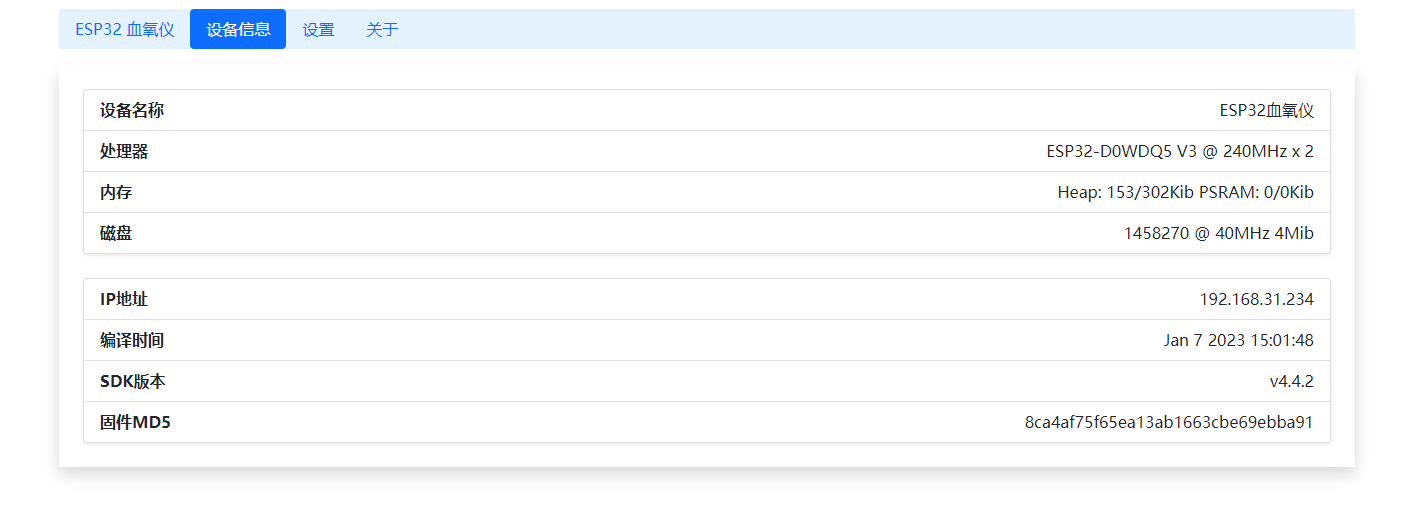The image size is (1409, 513).
Task: Select the v4.4.2 SDK version text
Action: 1291,382
